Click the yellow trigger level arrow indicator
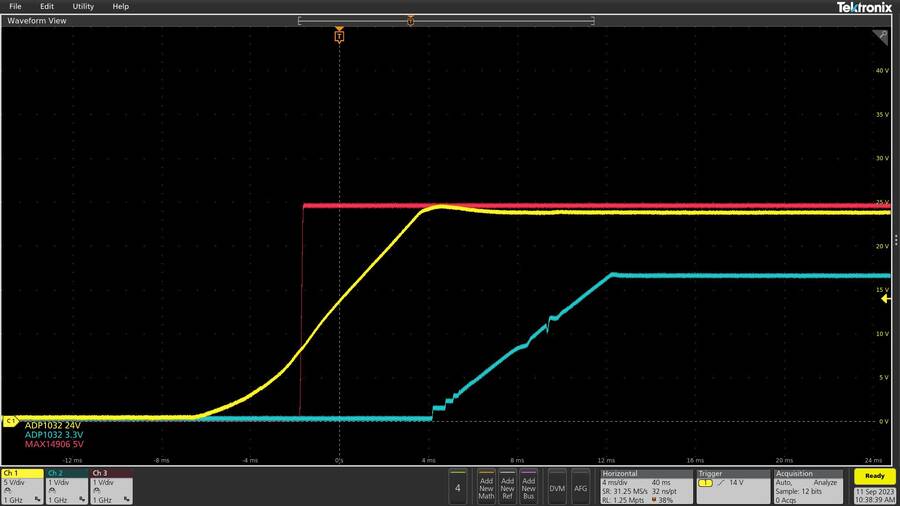The height and width of the screenshot is (506, 900). (884, 298)
